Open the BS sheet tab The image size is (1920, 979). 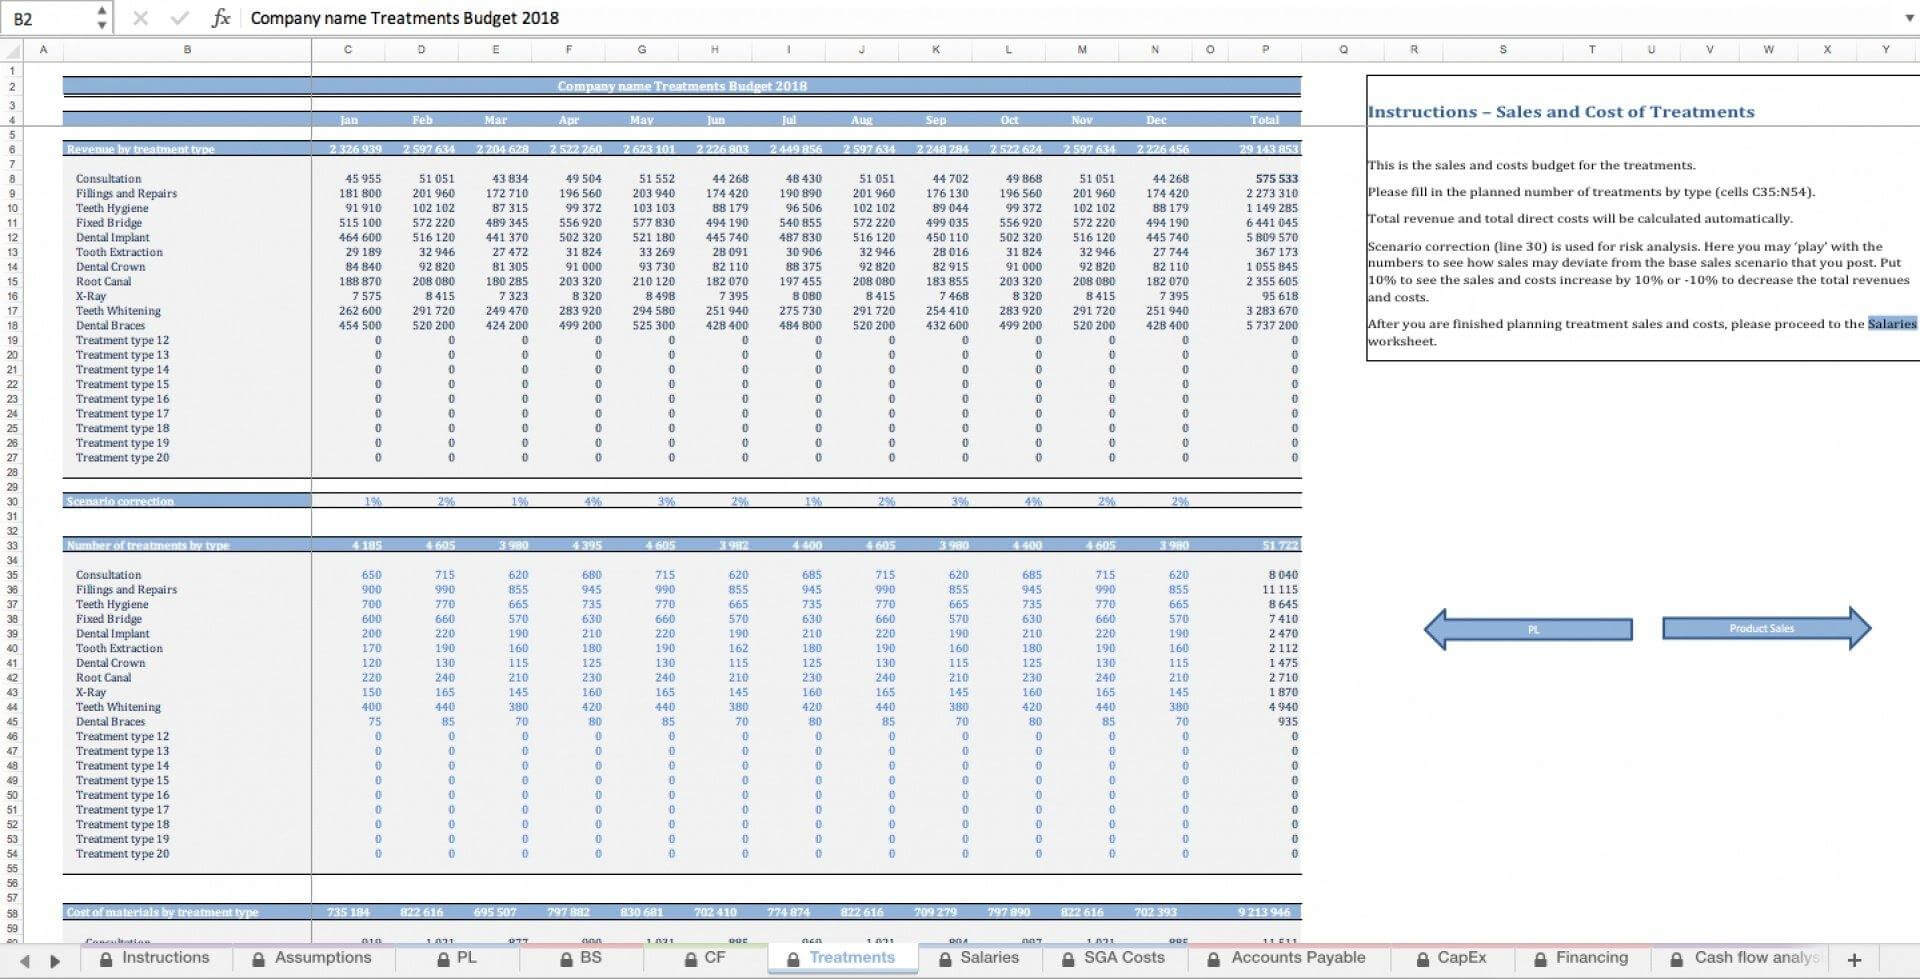coord(580,958)
